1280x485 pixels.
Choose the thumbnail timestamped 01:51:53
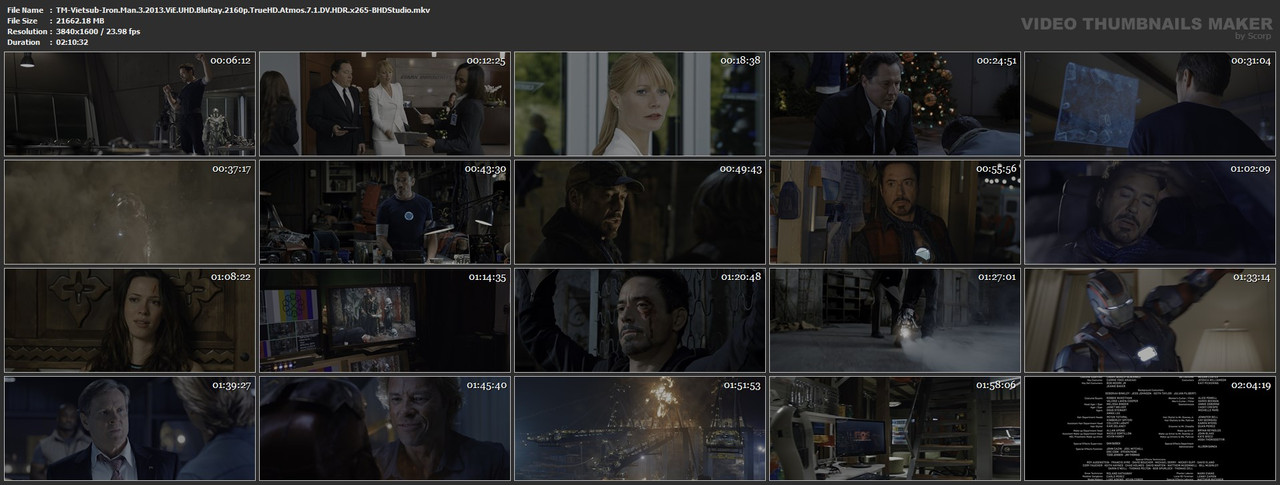(639, 427)
